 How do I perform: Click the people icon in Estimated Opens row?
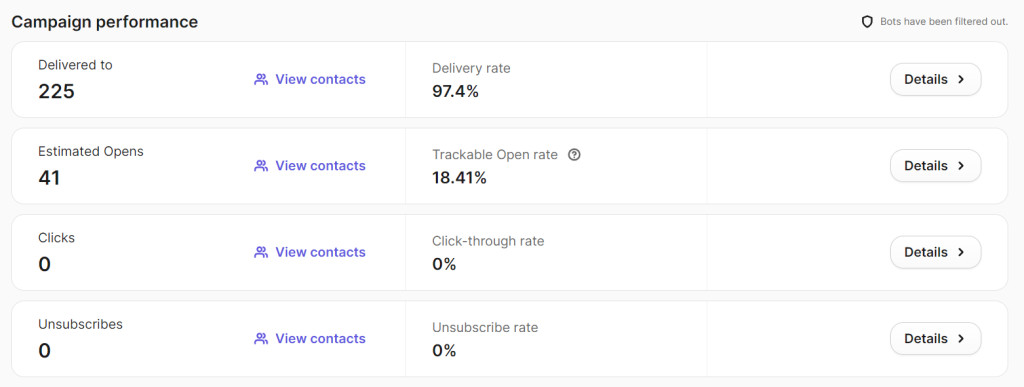(261, 166)
